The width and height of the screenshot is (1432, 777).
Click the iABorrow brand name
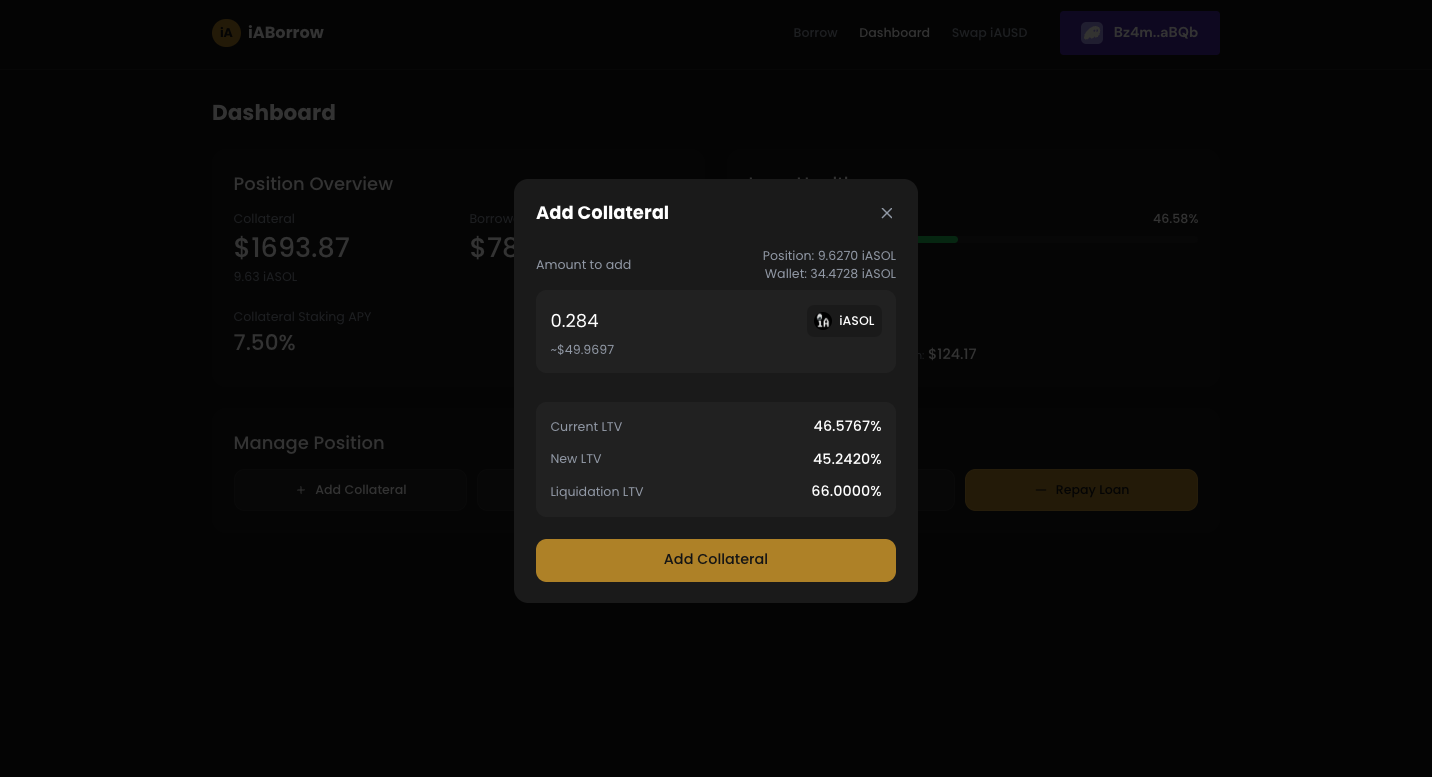286,33
